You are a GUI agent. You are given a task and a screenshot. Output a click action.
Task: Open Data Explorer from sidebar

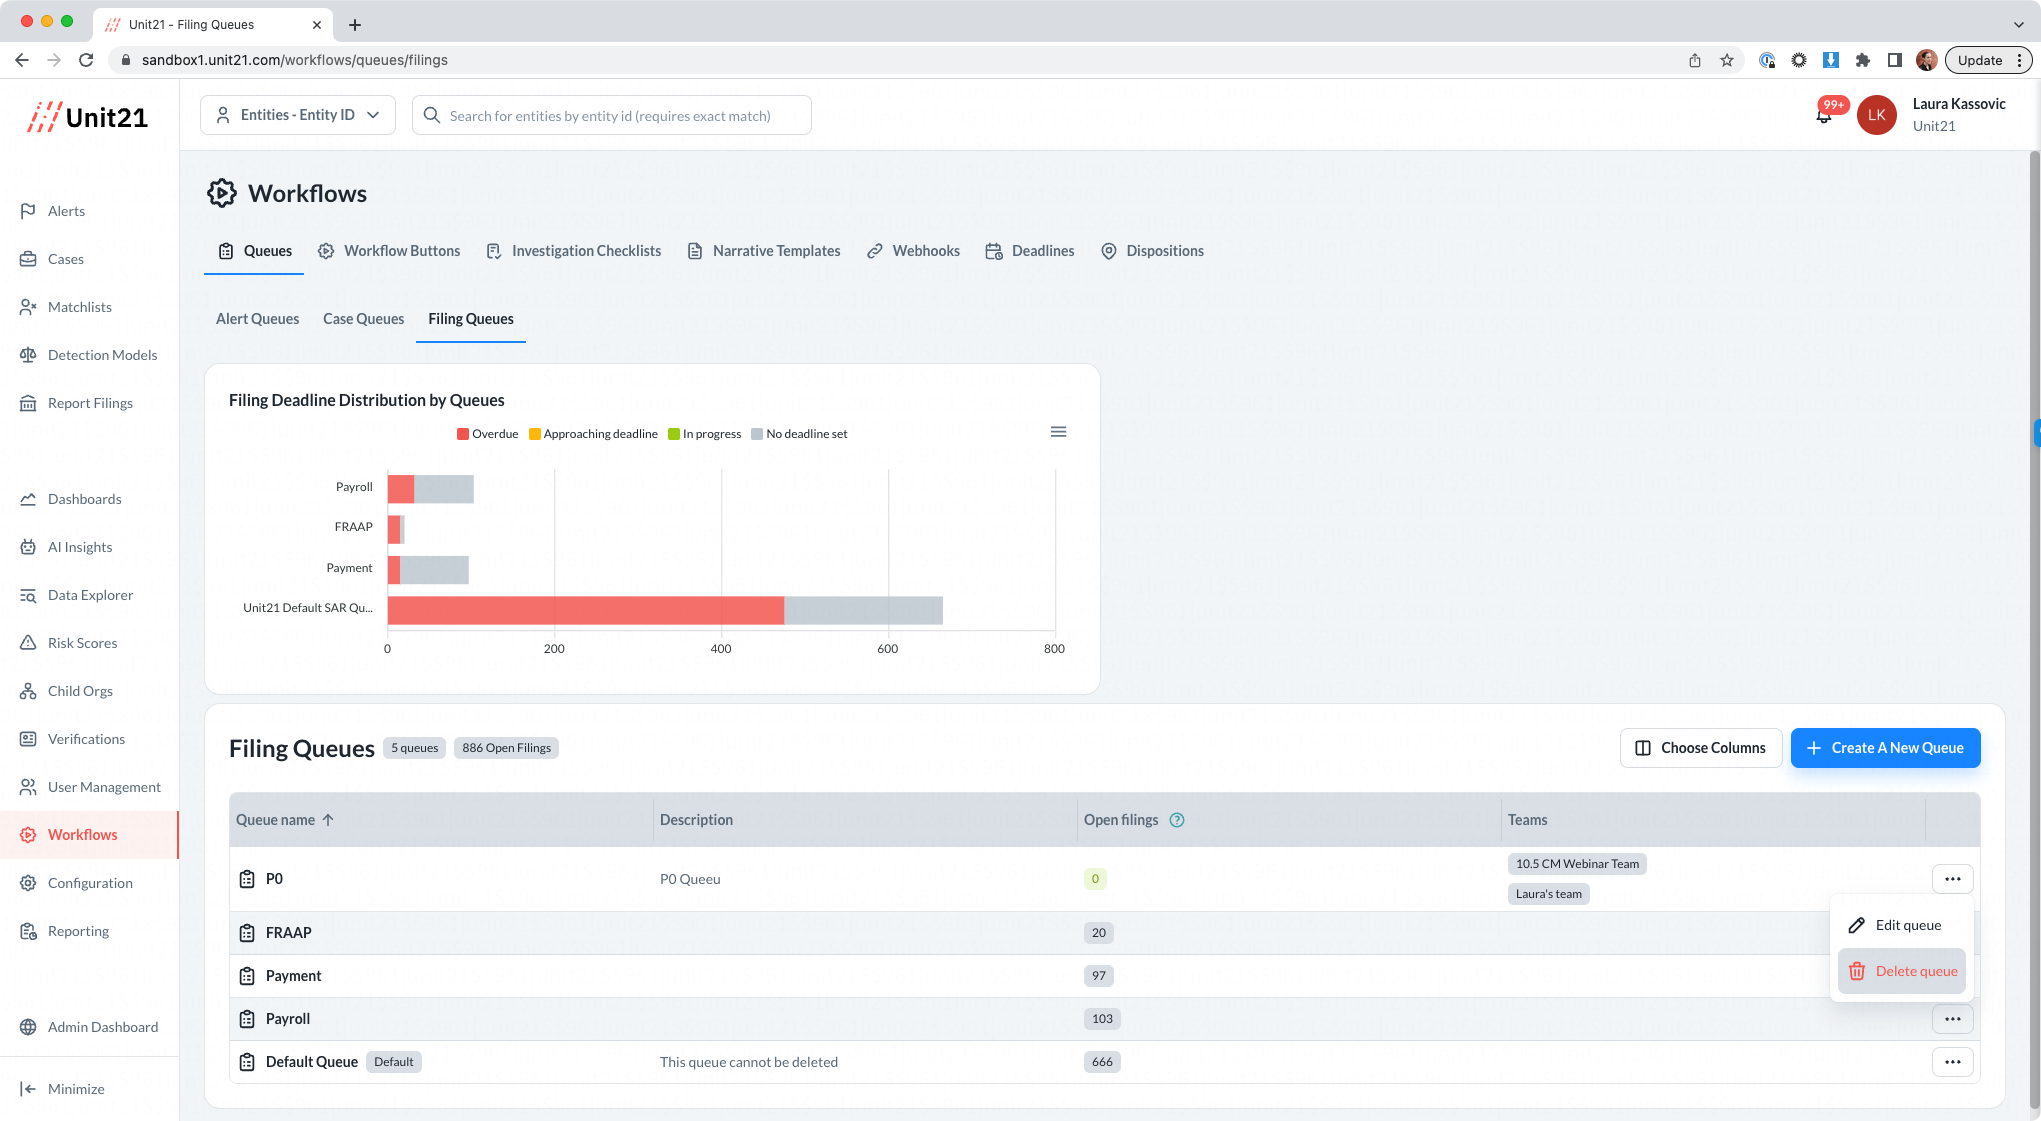point(90,595)
